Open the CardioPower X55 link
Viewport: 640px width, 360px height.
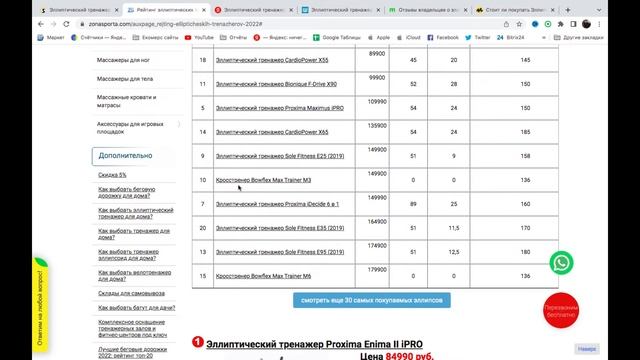tap(272, 60)
